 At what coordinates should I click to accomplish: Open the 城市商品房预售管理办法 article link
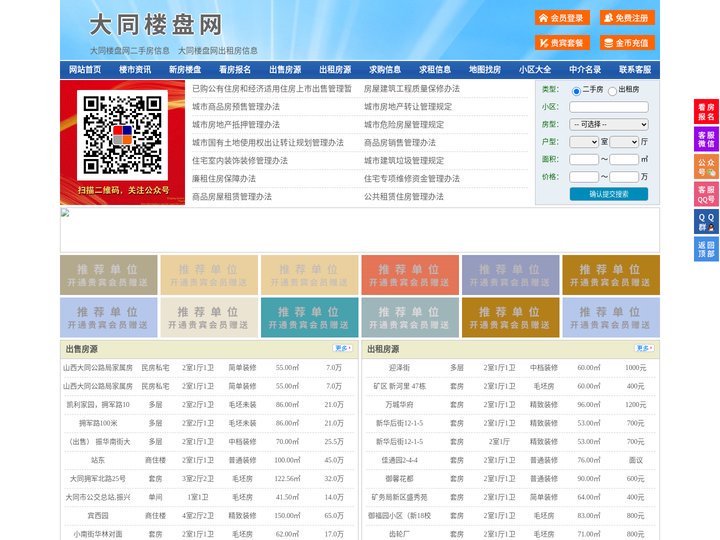click(236, 107)
